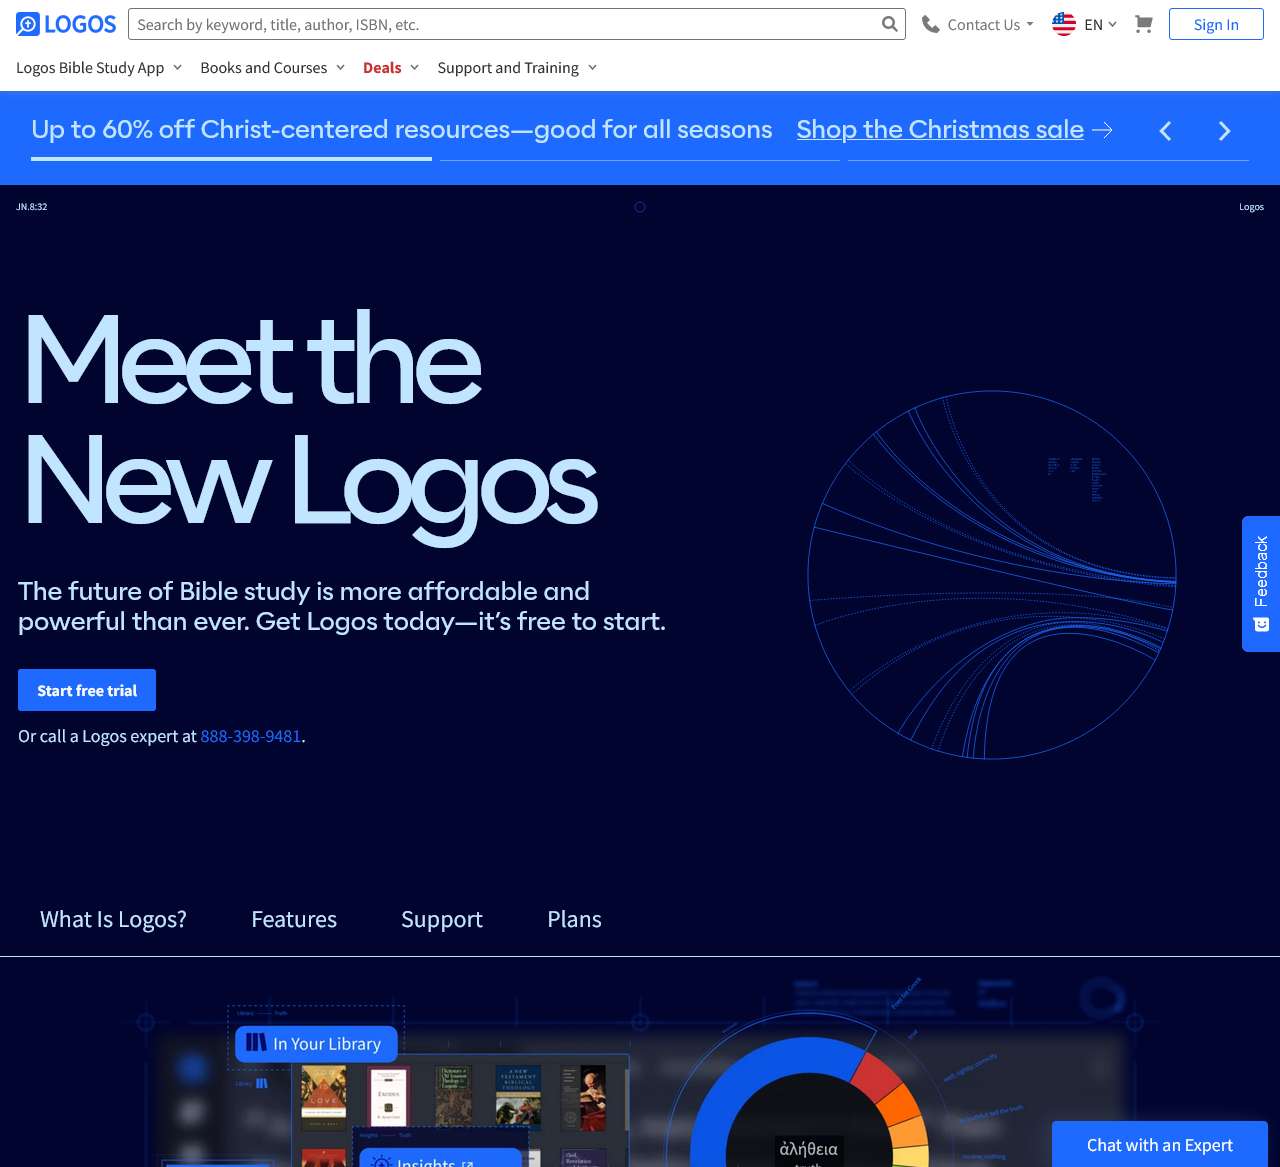Viewport: 1280px width, 1167px height.
Task: Click the first book cover thumbnail
Action: click(x=324, y=1098)
